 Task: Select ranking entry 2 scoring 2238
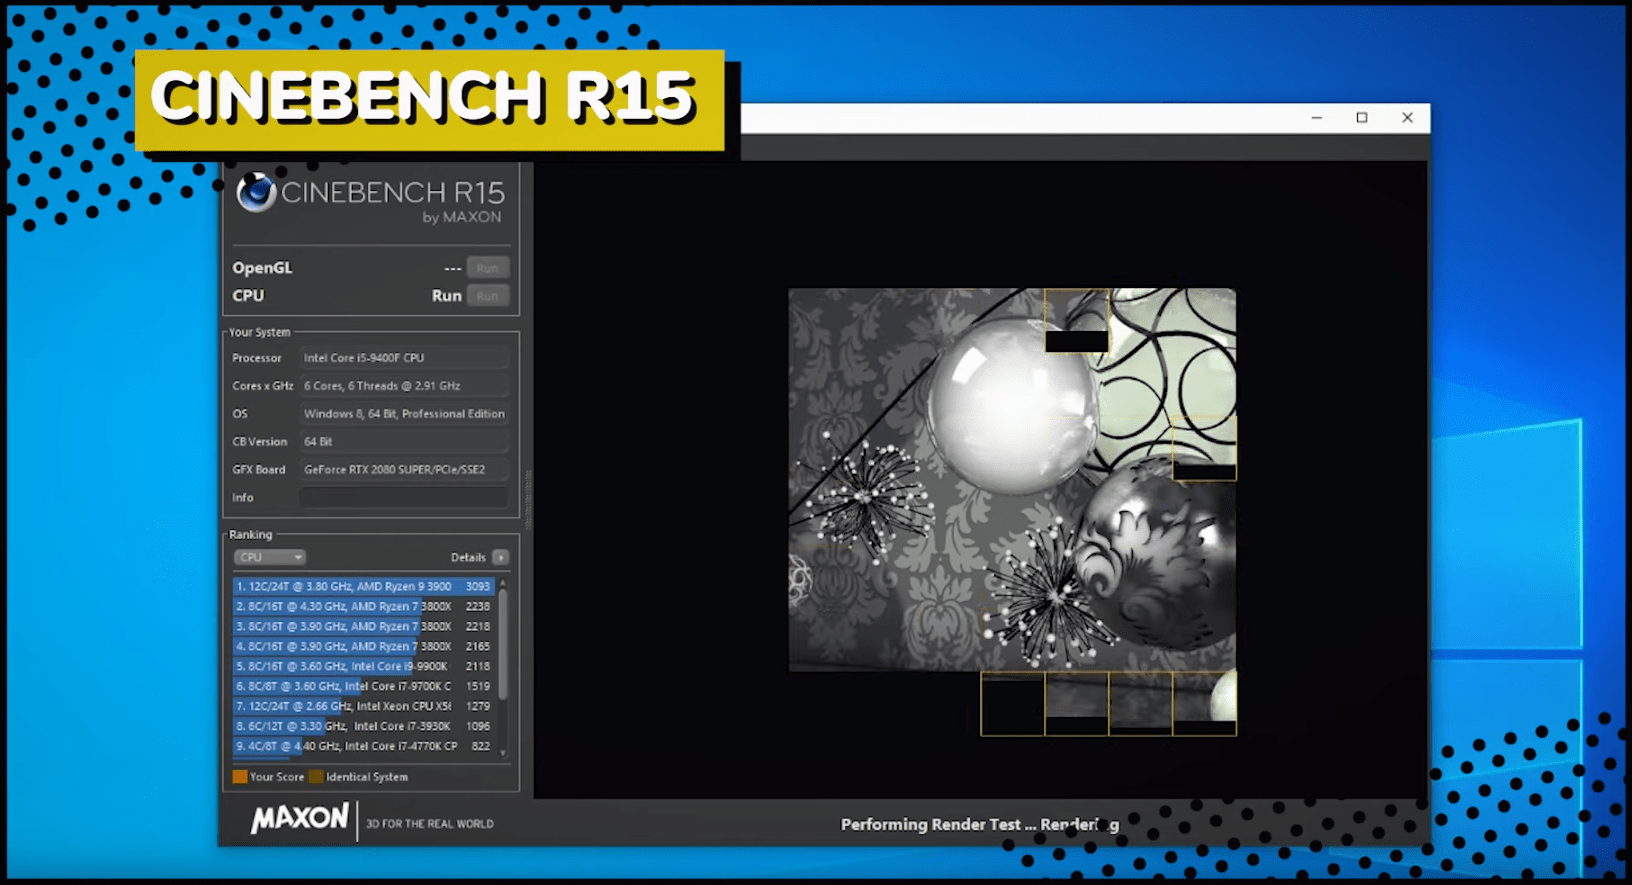(364, 607)
